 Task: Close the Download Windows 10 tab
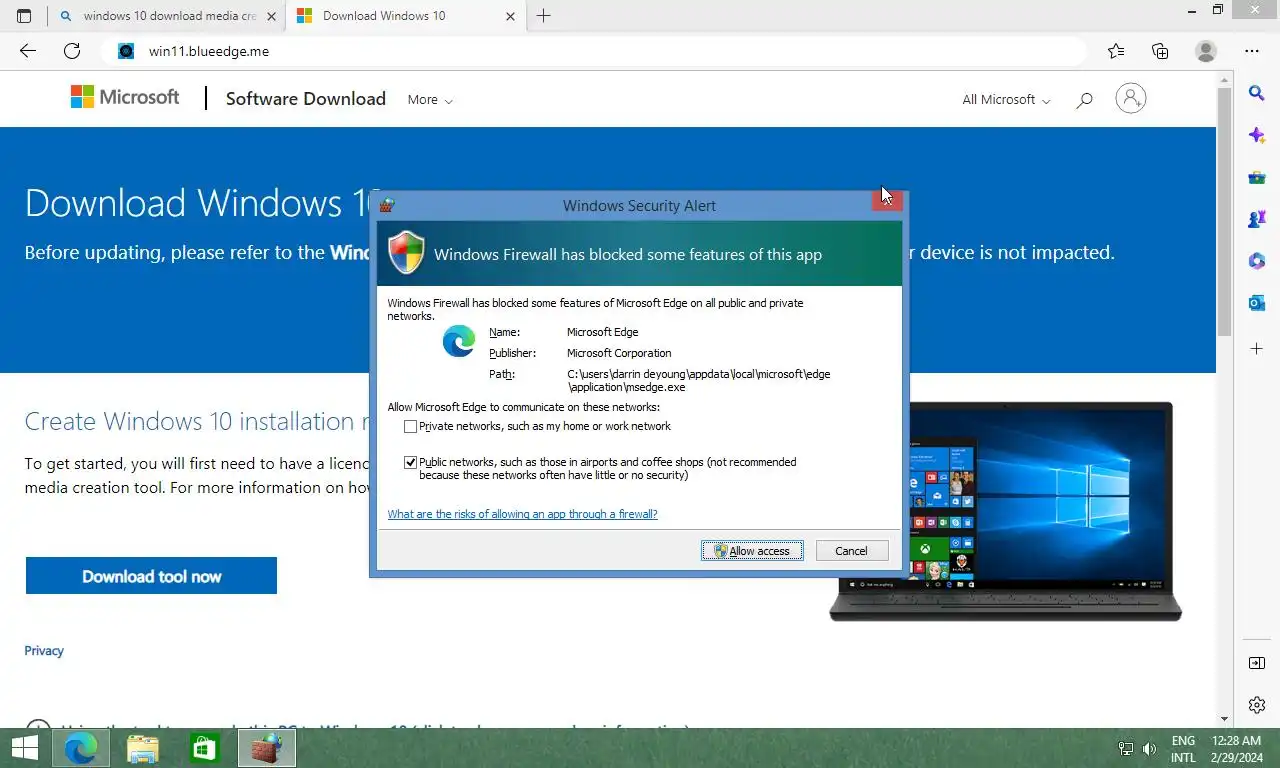click(511, 16)
